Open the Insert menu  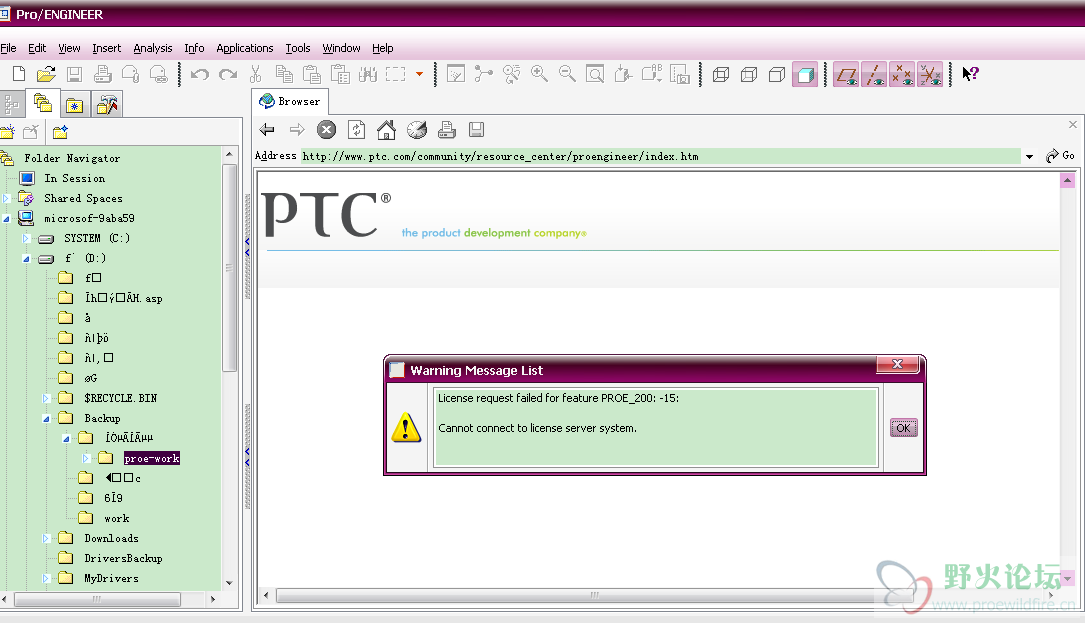[107, 48]
